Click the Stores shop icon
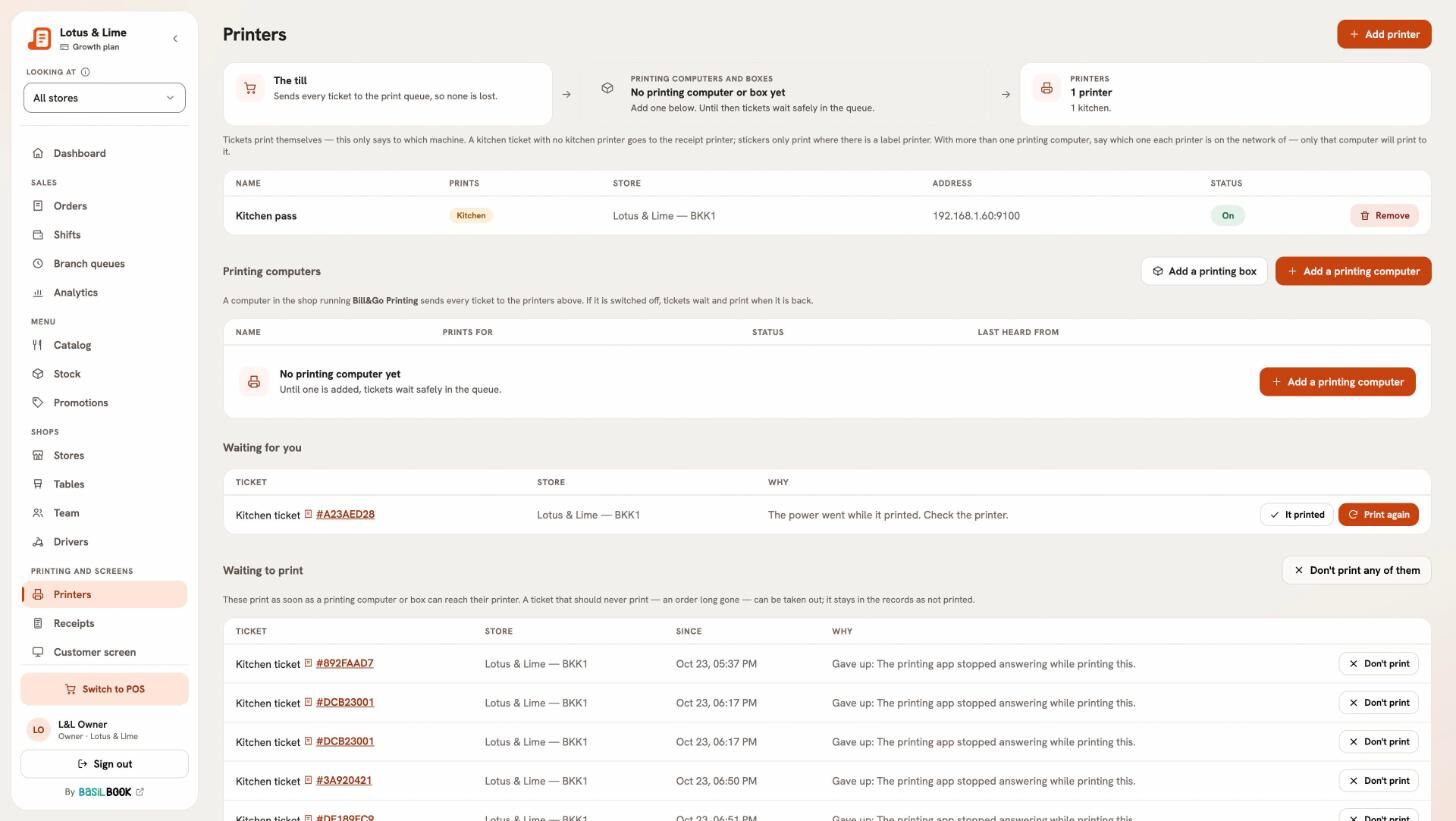Image resolution: width=1456 pixels, height=821 pixels. coord(38,455)
